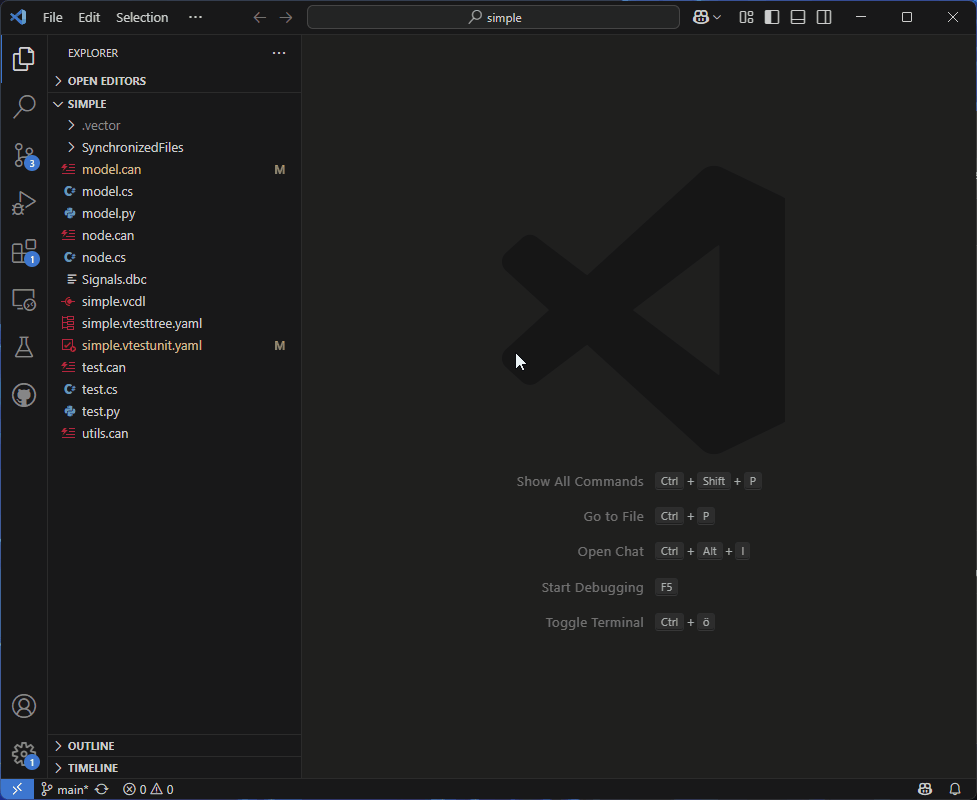
Task: Open model.can file
Action: 174,169
